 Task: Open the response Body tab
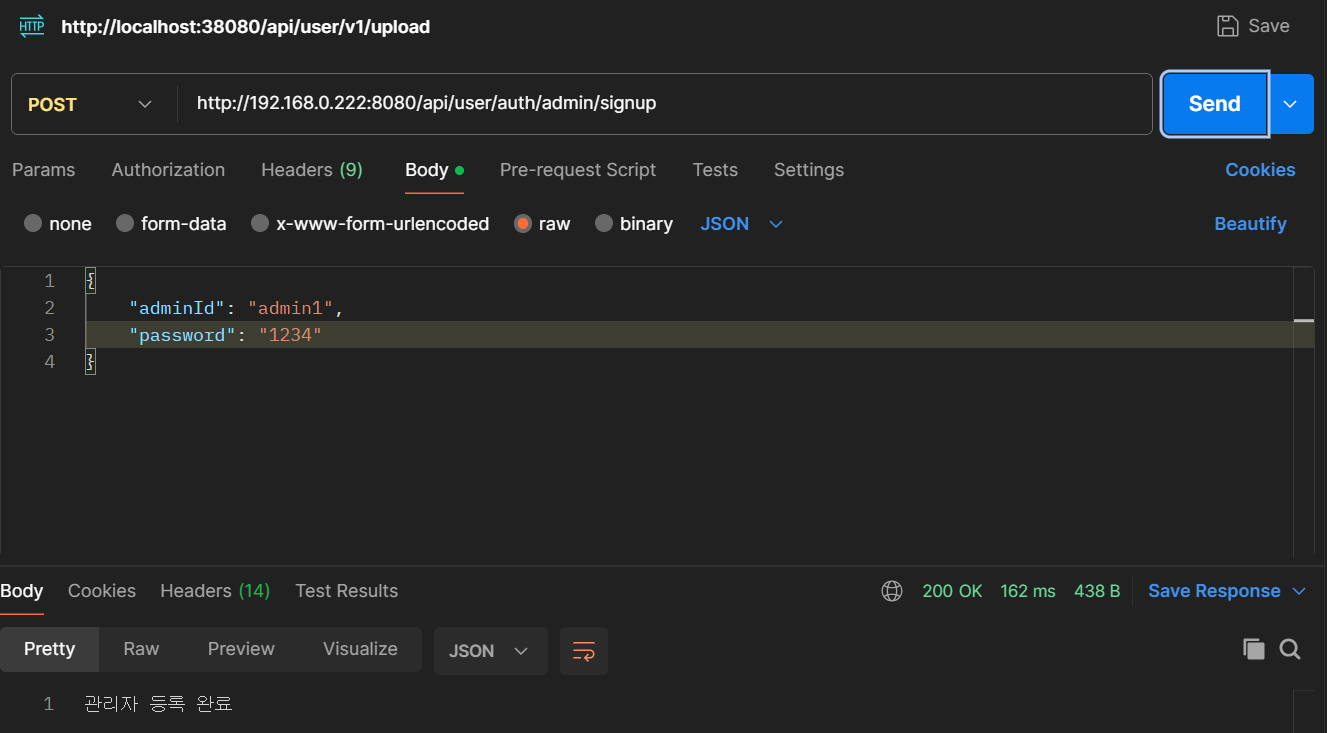[22, 591]
